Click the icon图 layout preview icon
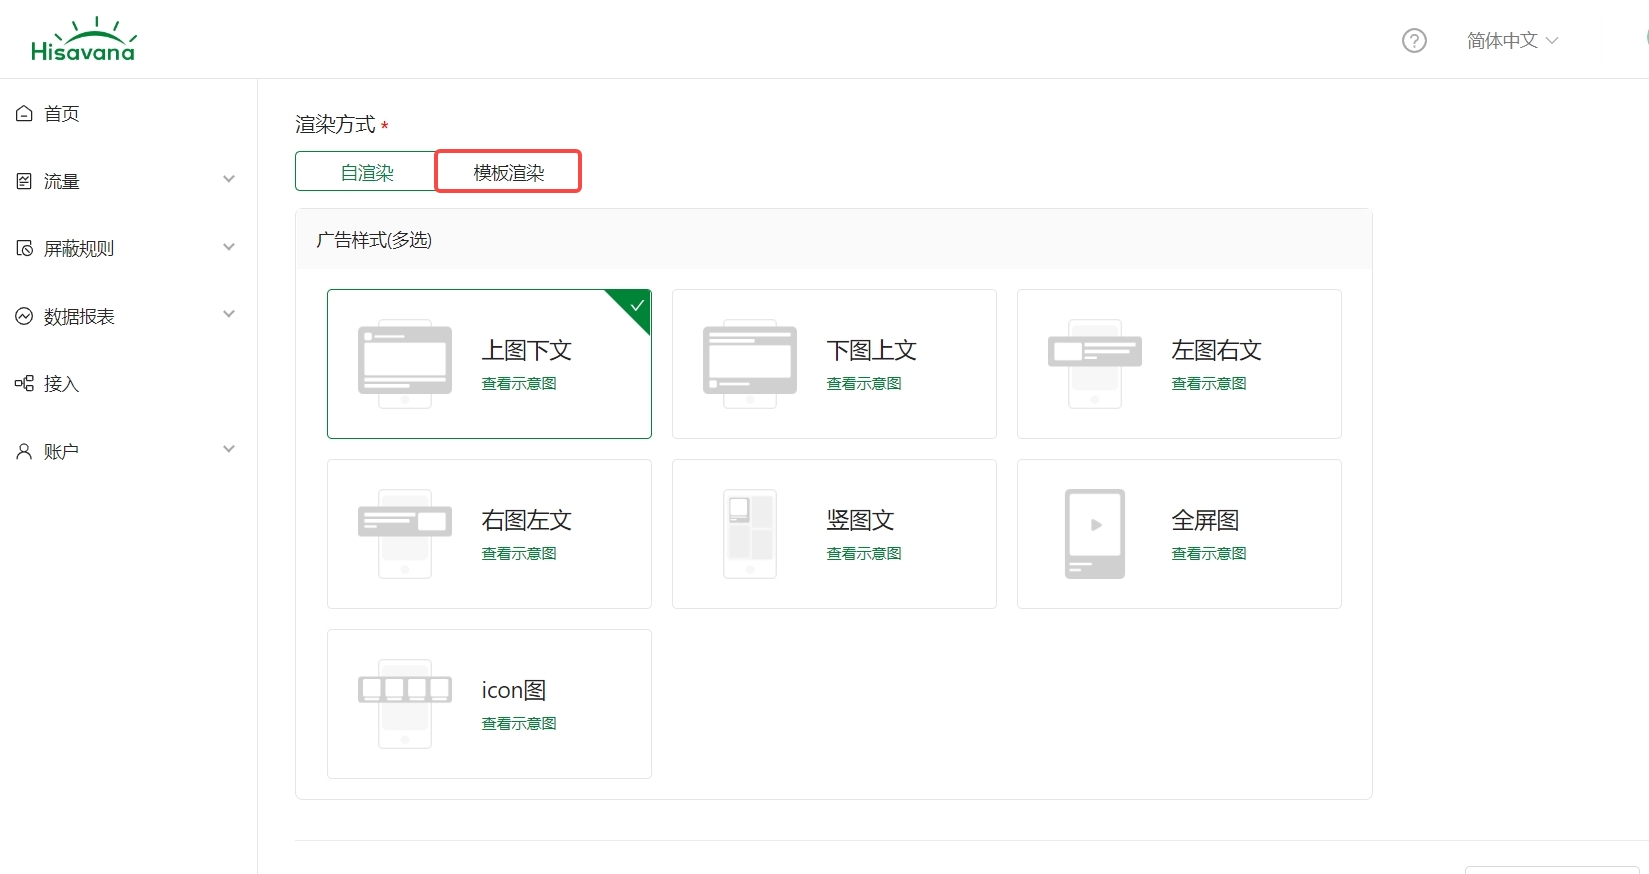 (404, 704)
